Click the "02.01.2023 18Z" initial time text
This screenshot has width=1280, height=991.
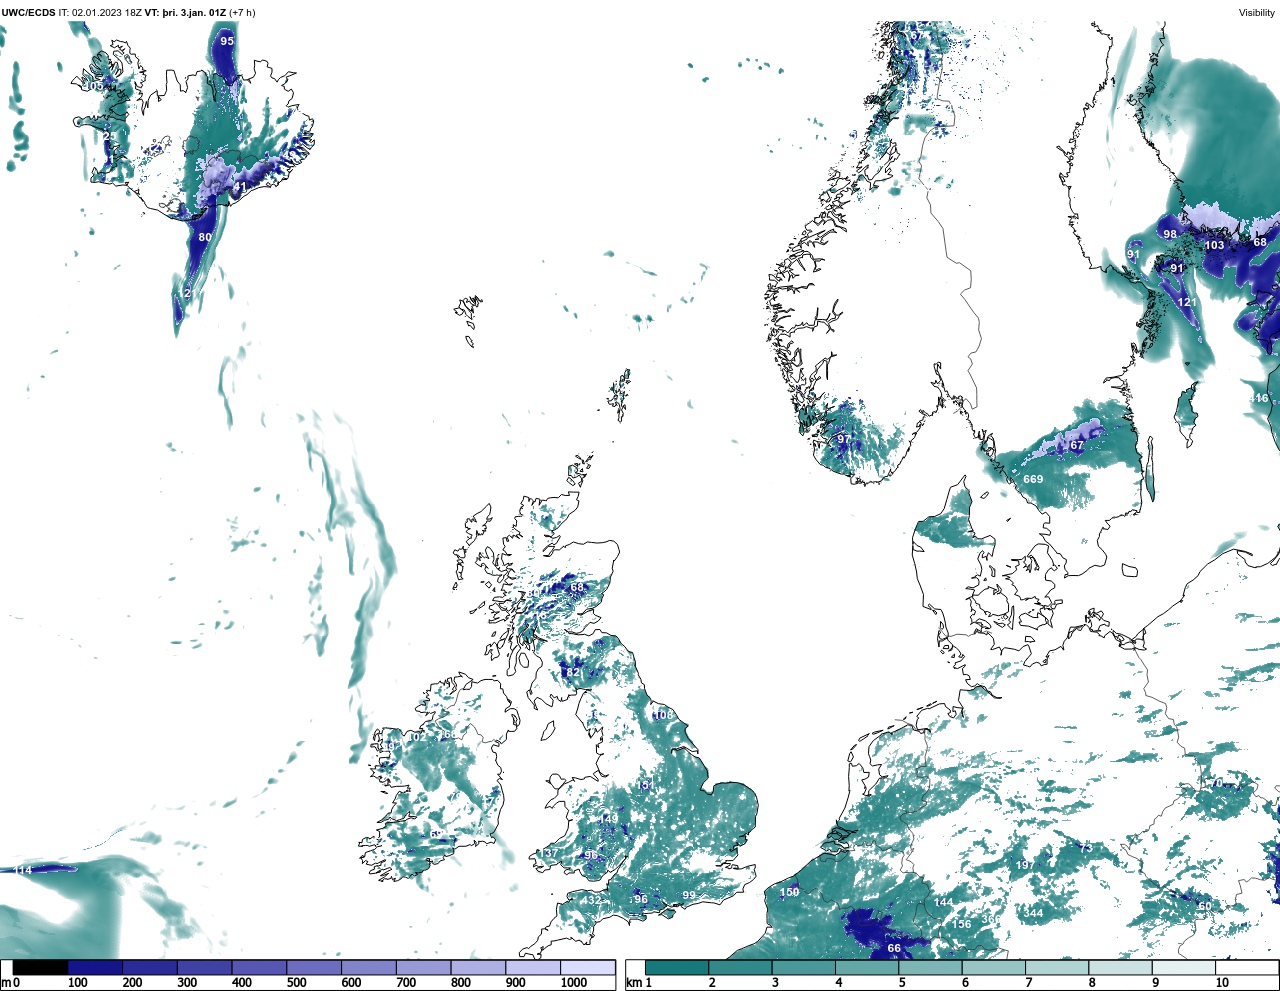point(106,13)
